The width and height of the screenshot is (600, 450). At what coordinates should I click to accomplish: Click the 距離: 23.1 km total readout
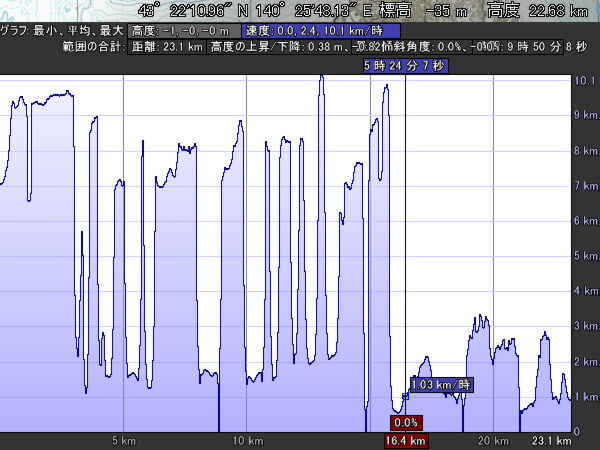167,47
